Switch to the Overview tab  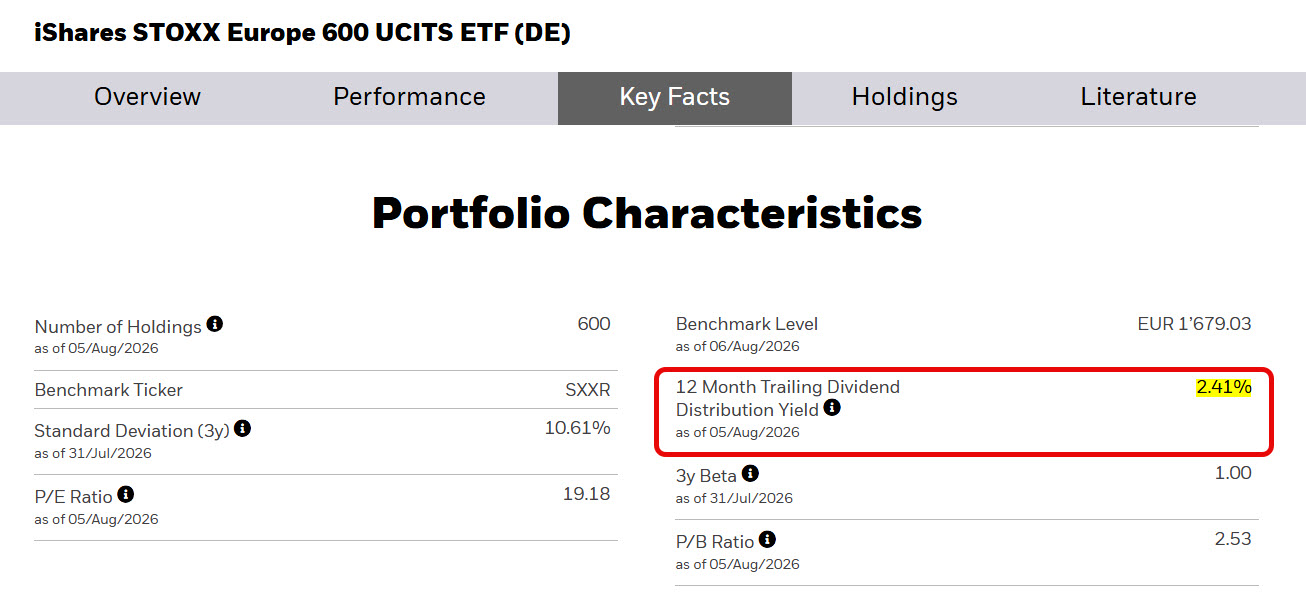click(x=147, y=97)
